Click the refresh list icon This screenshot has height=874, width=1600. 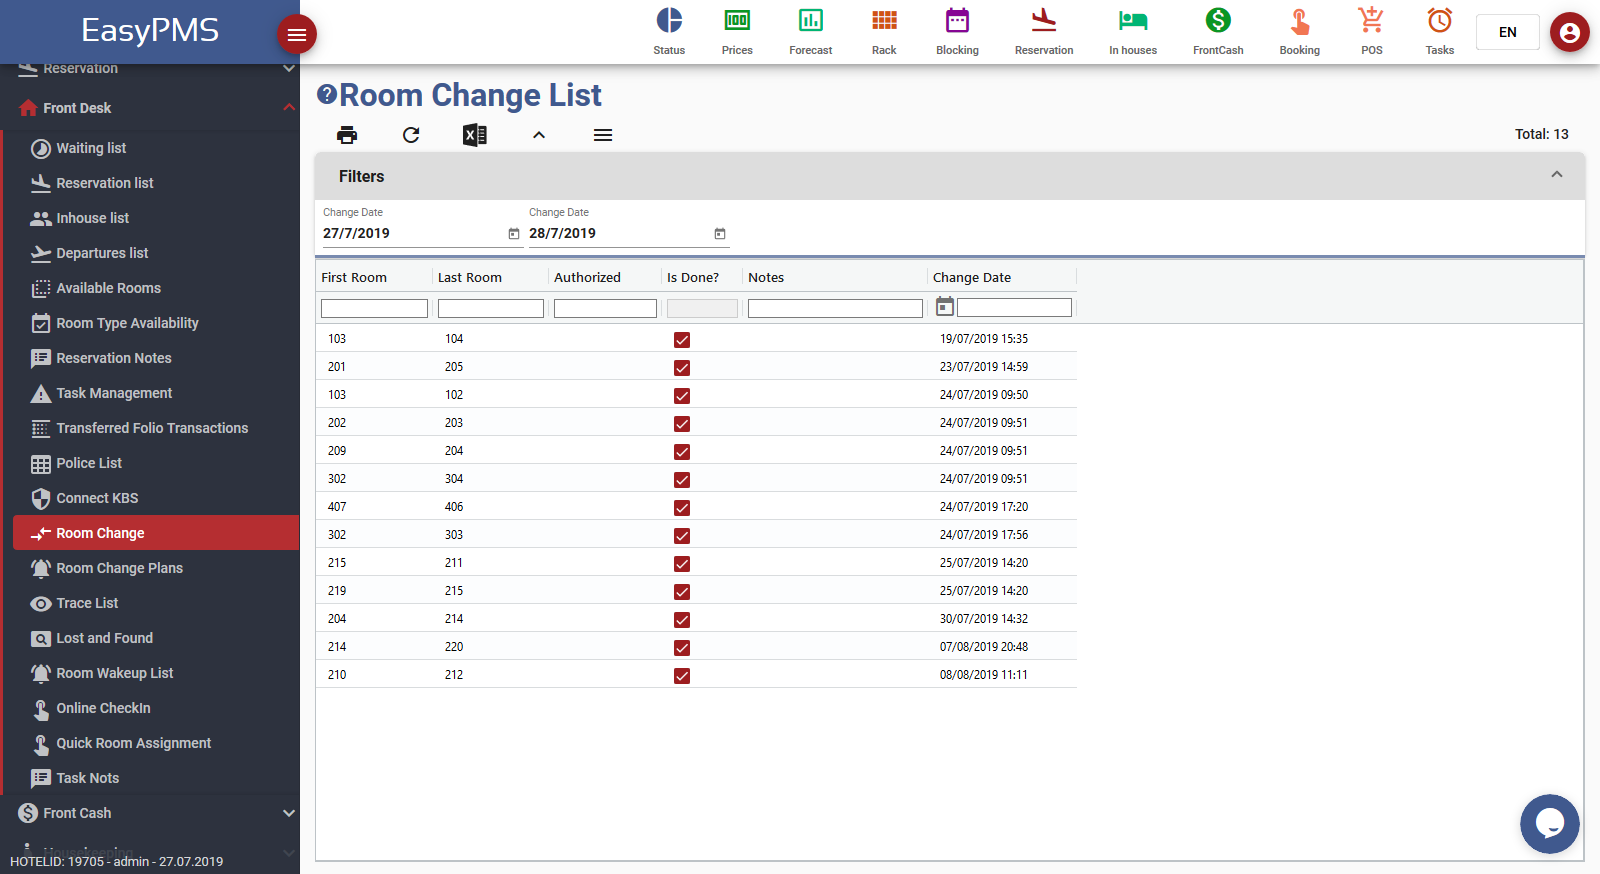point(411,135)
